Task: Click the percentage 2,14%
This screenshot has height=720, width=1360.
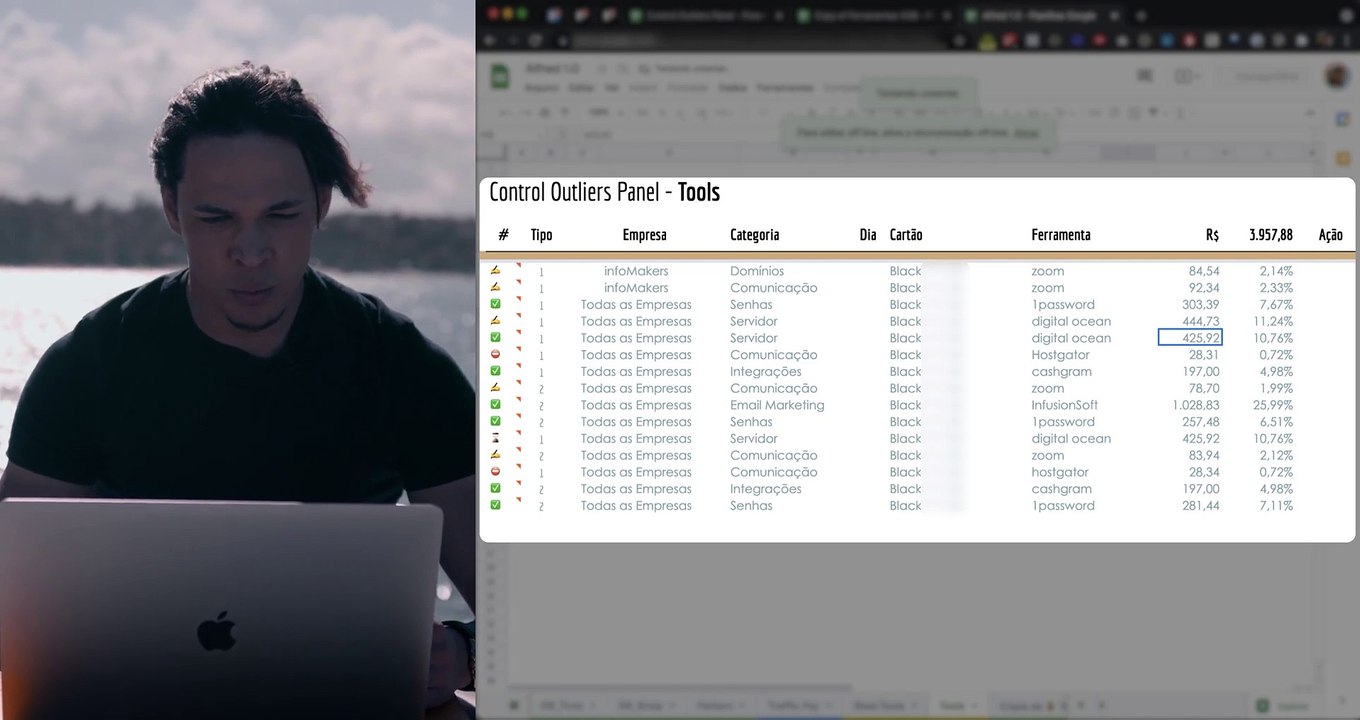Action: coord(1277,271)
